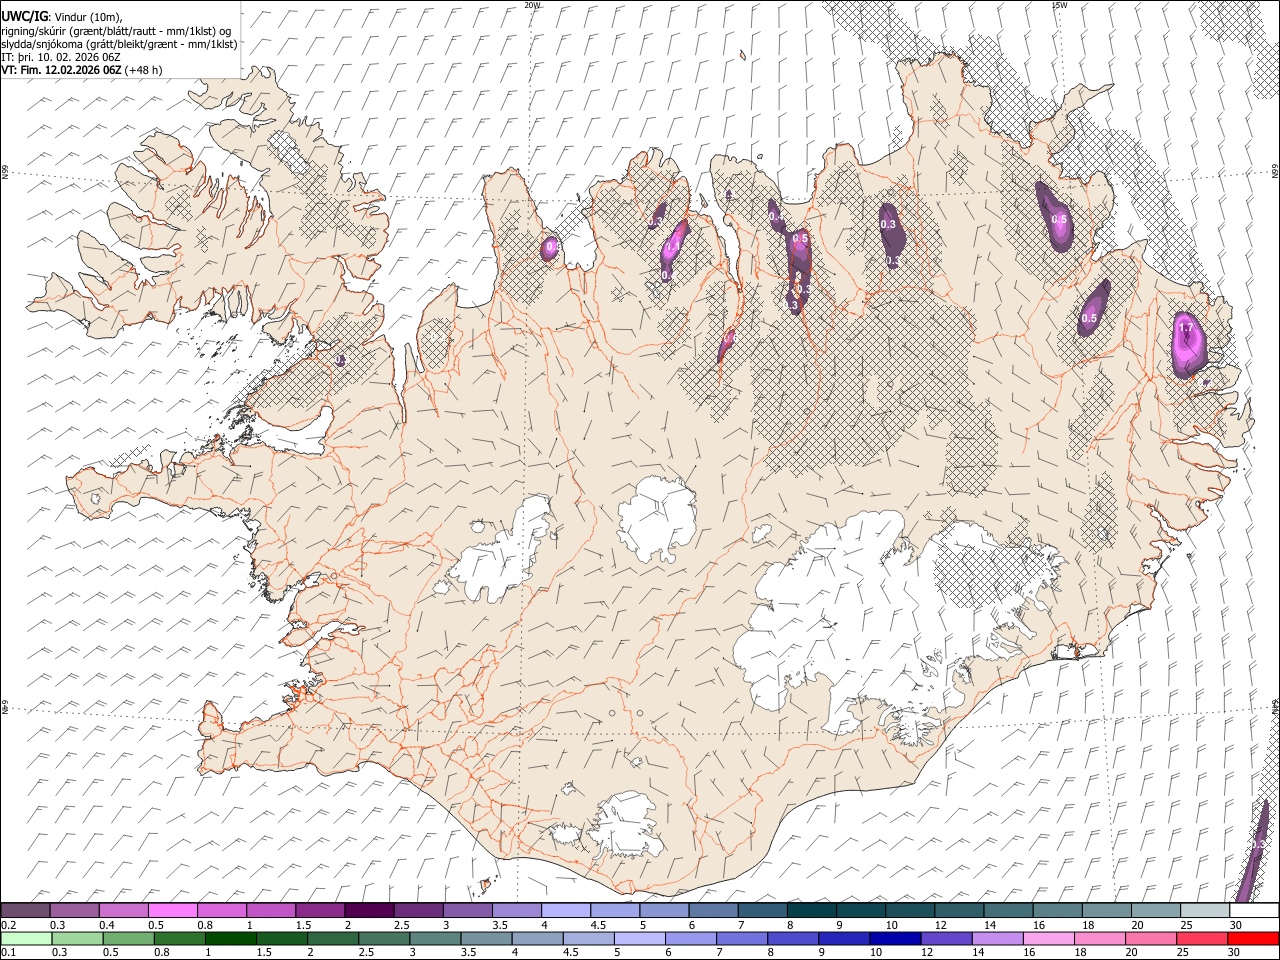
Task: Pick the 0.3 swatch on the purple snow scale
Action: coord(75,910)
